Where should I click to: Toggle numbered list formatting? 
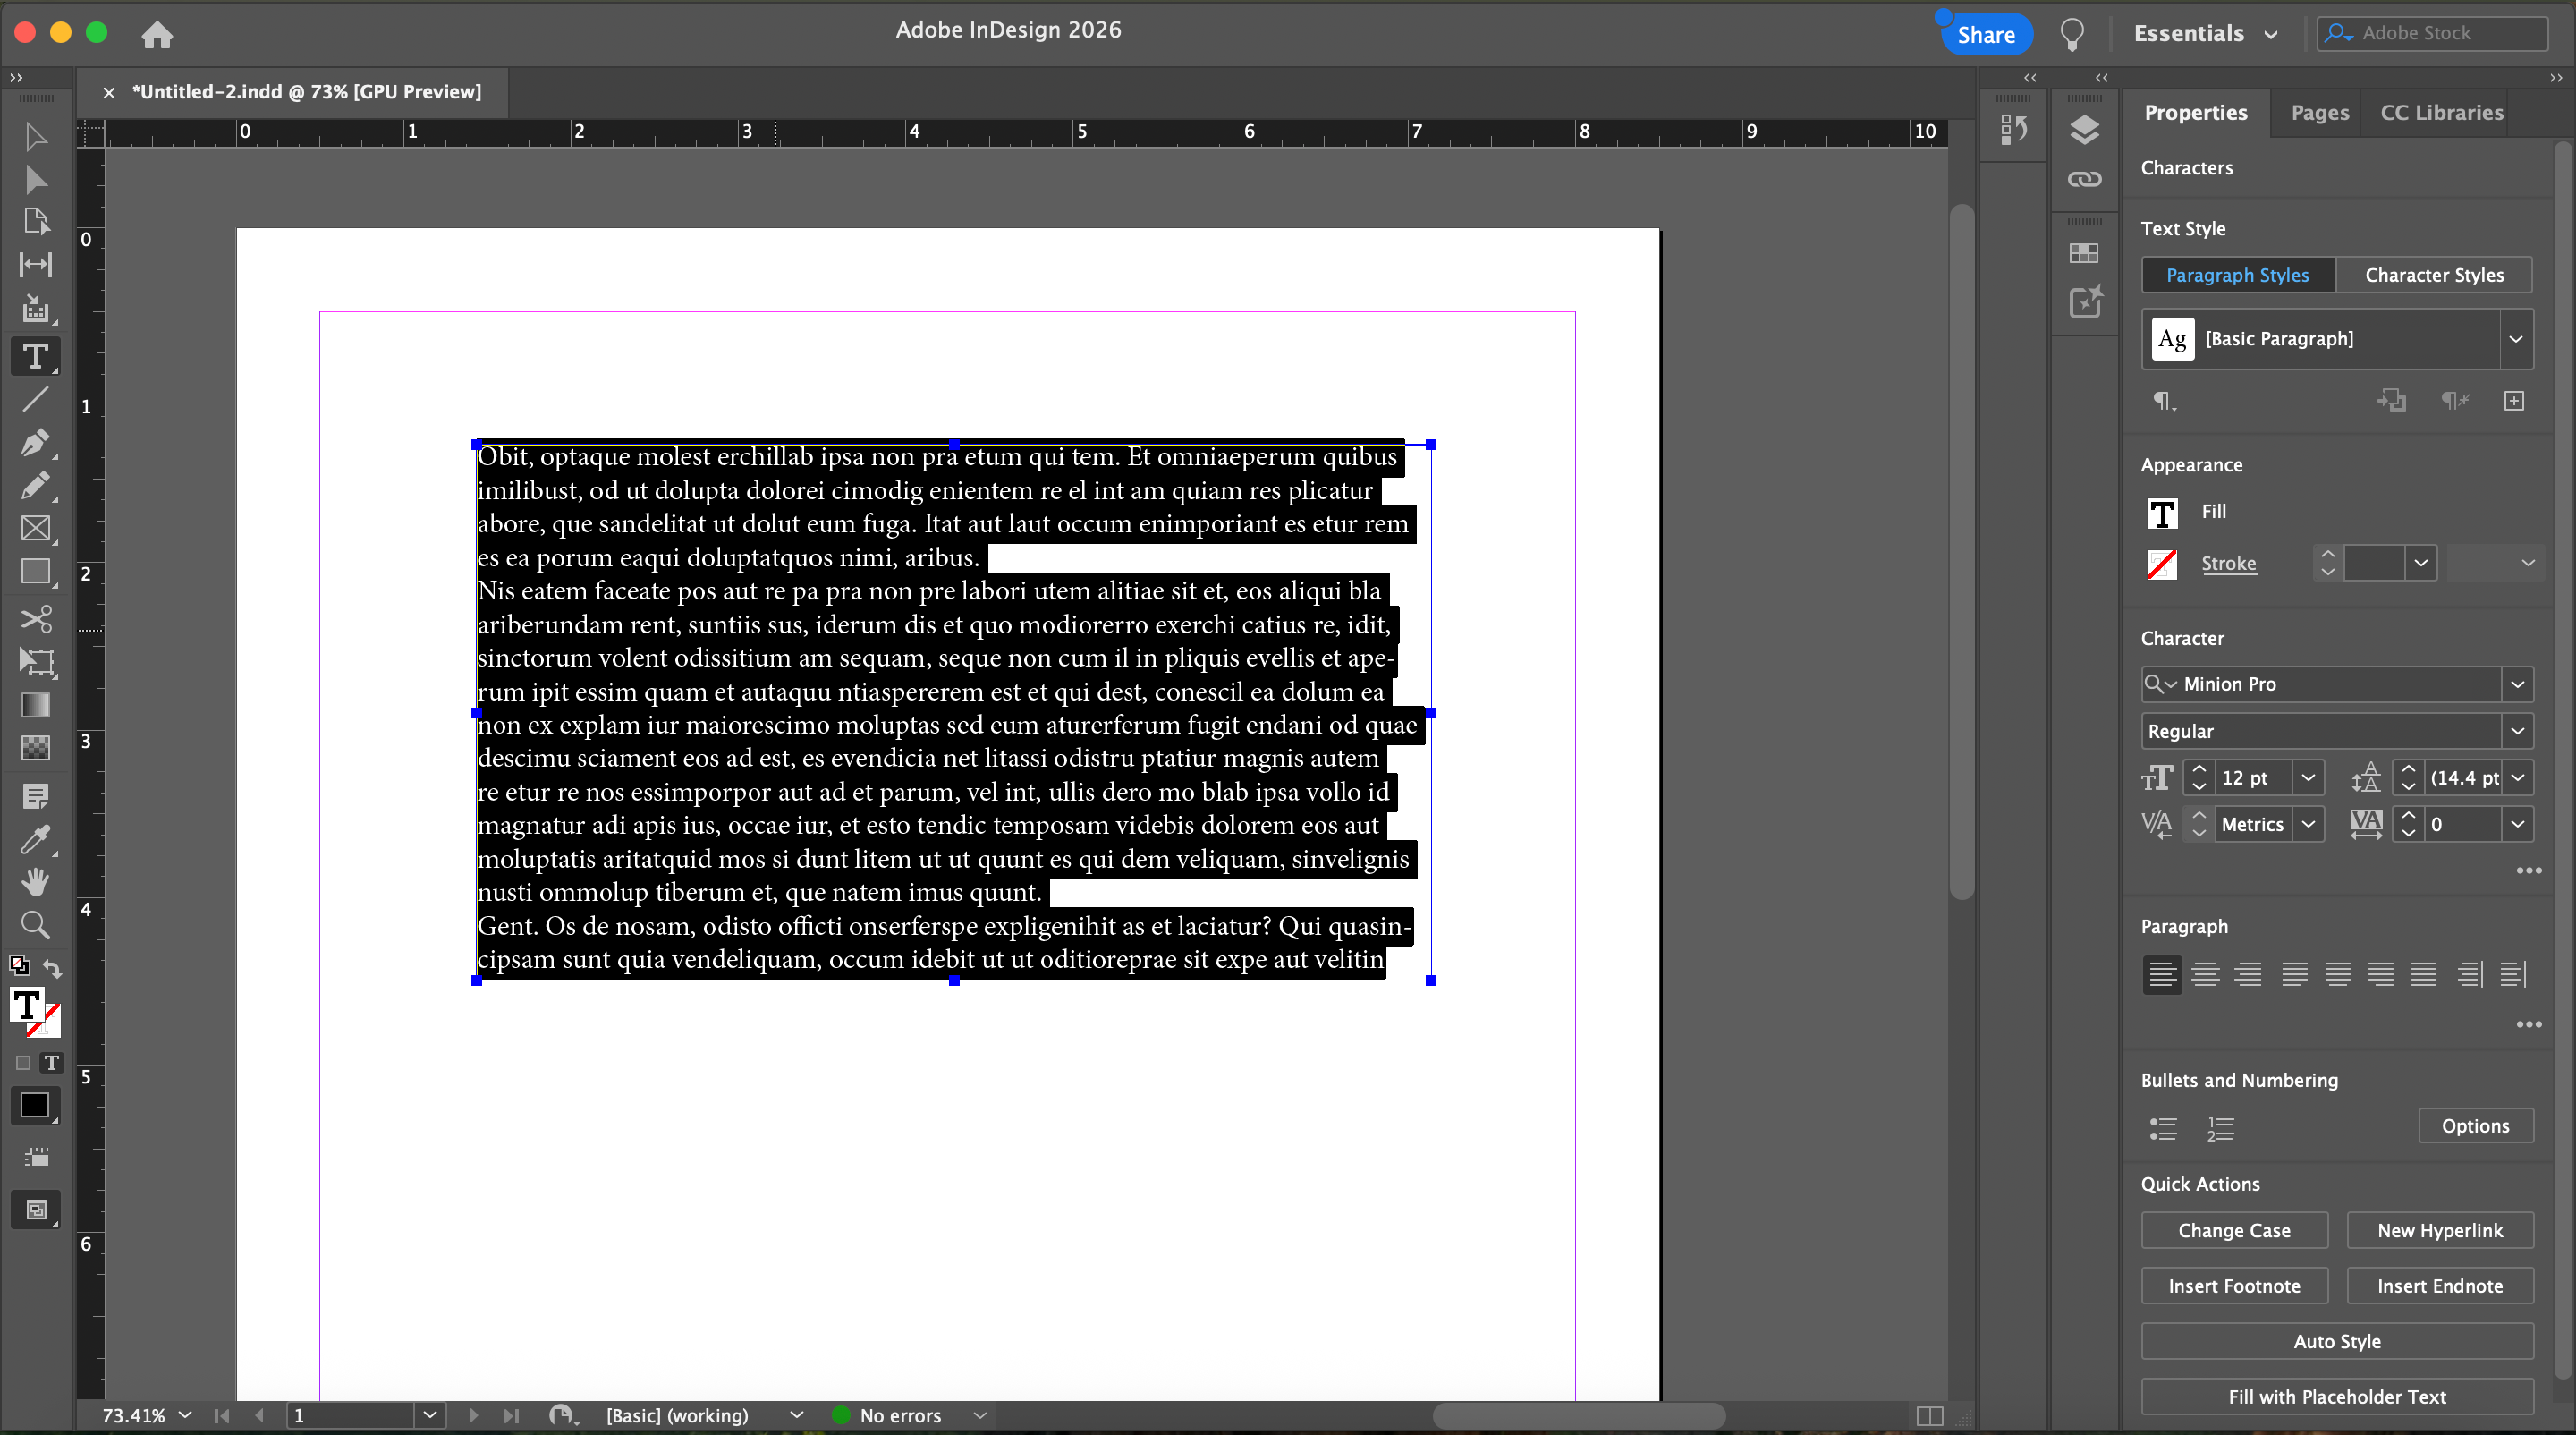tap(2220, 1128)
